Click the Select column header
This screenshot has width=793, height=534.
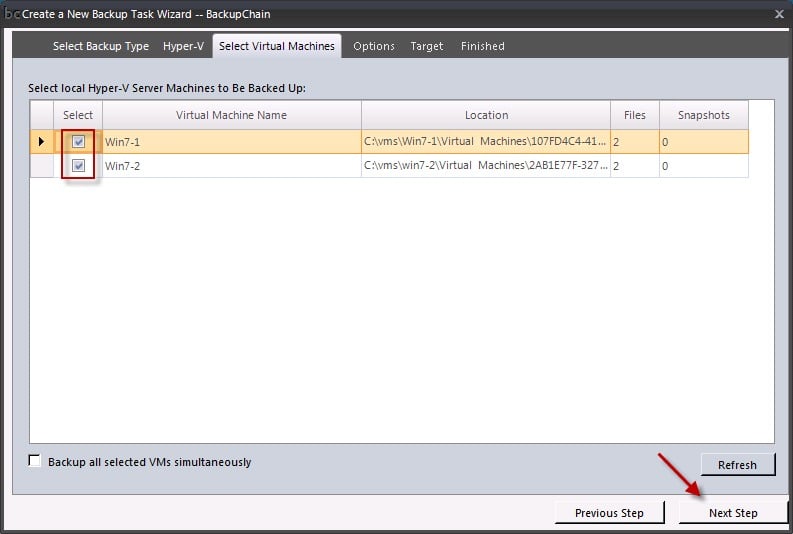tap(78, 115)
